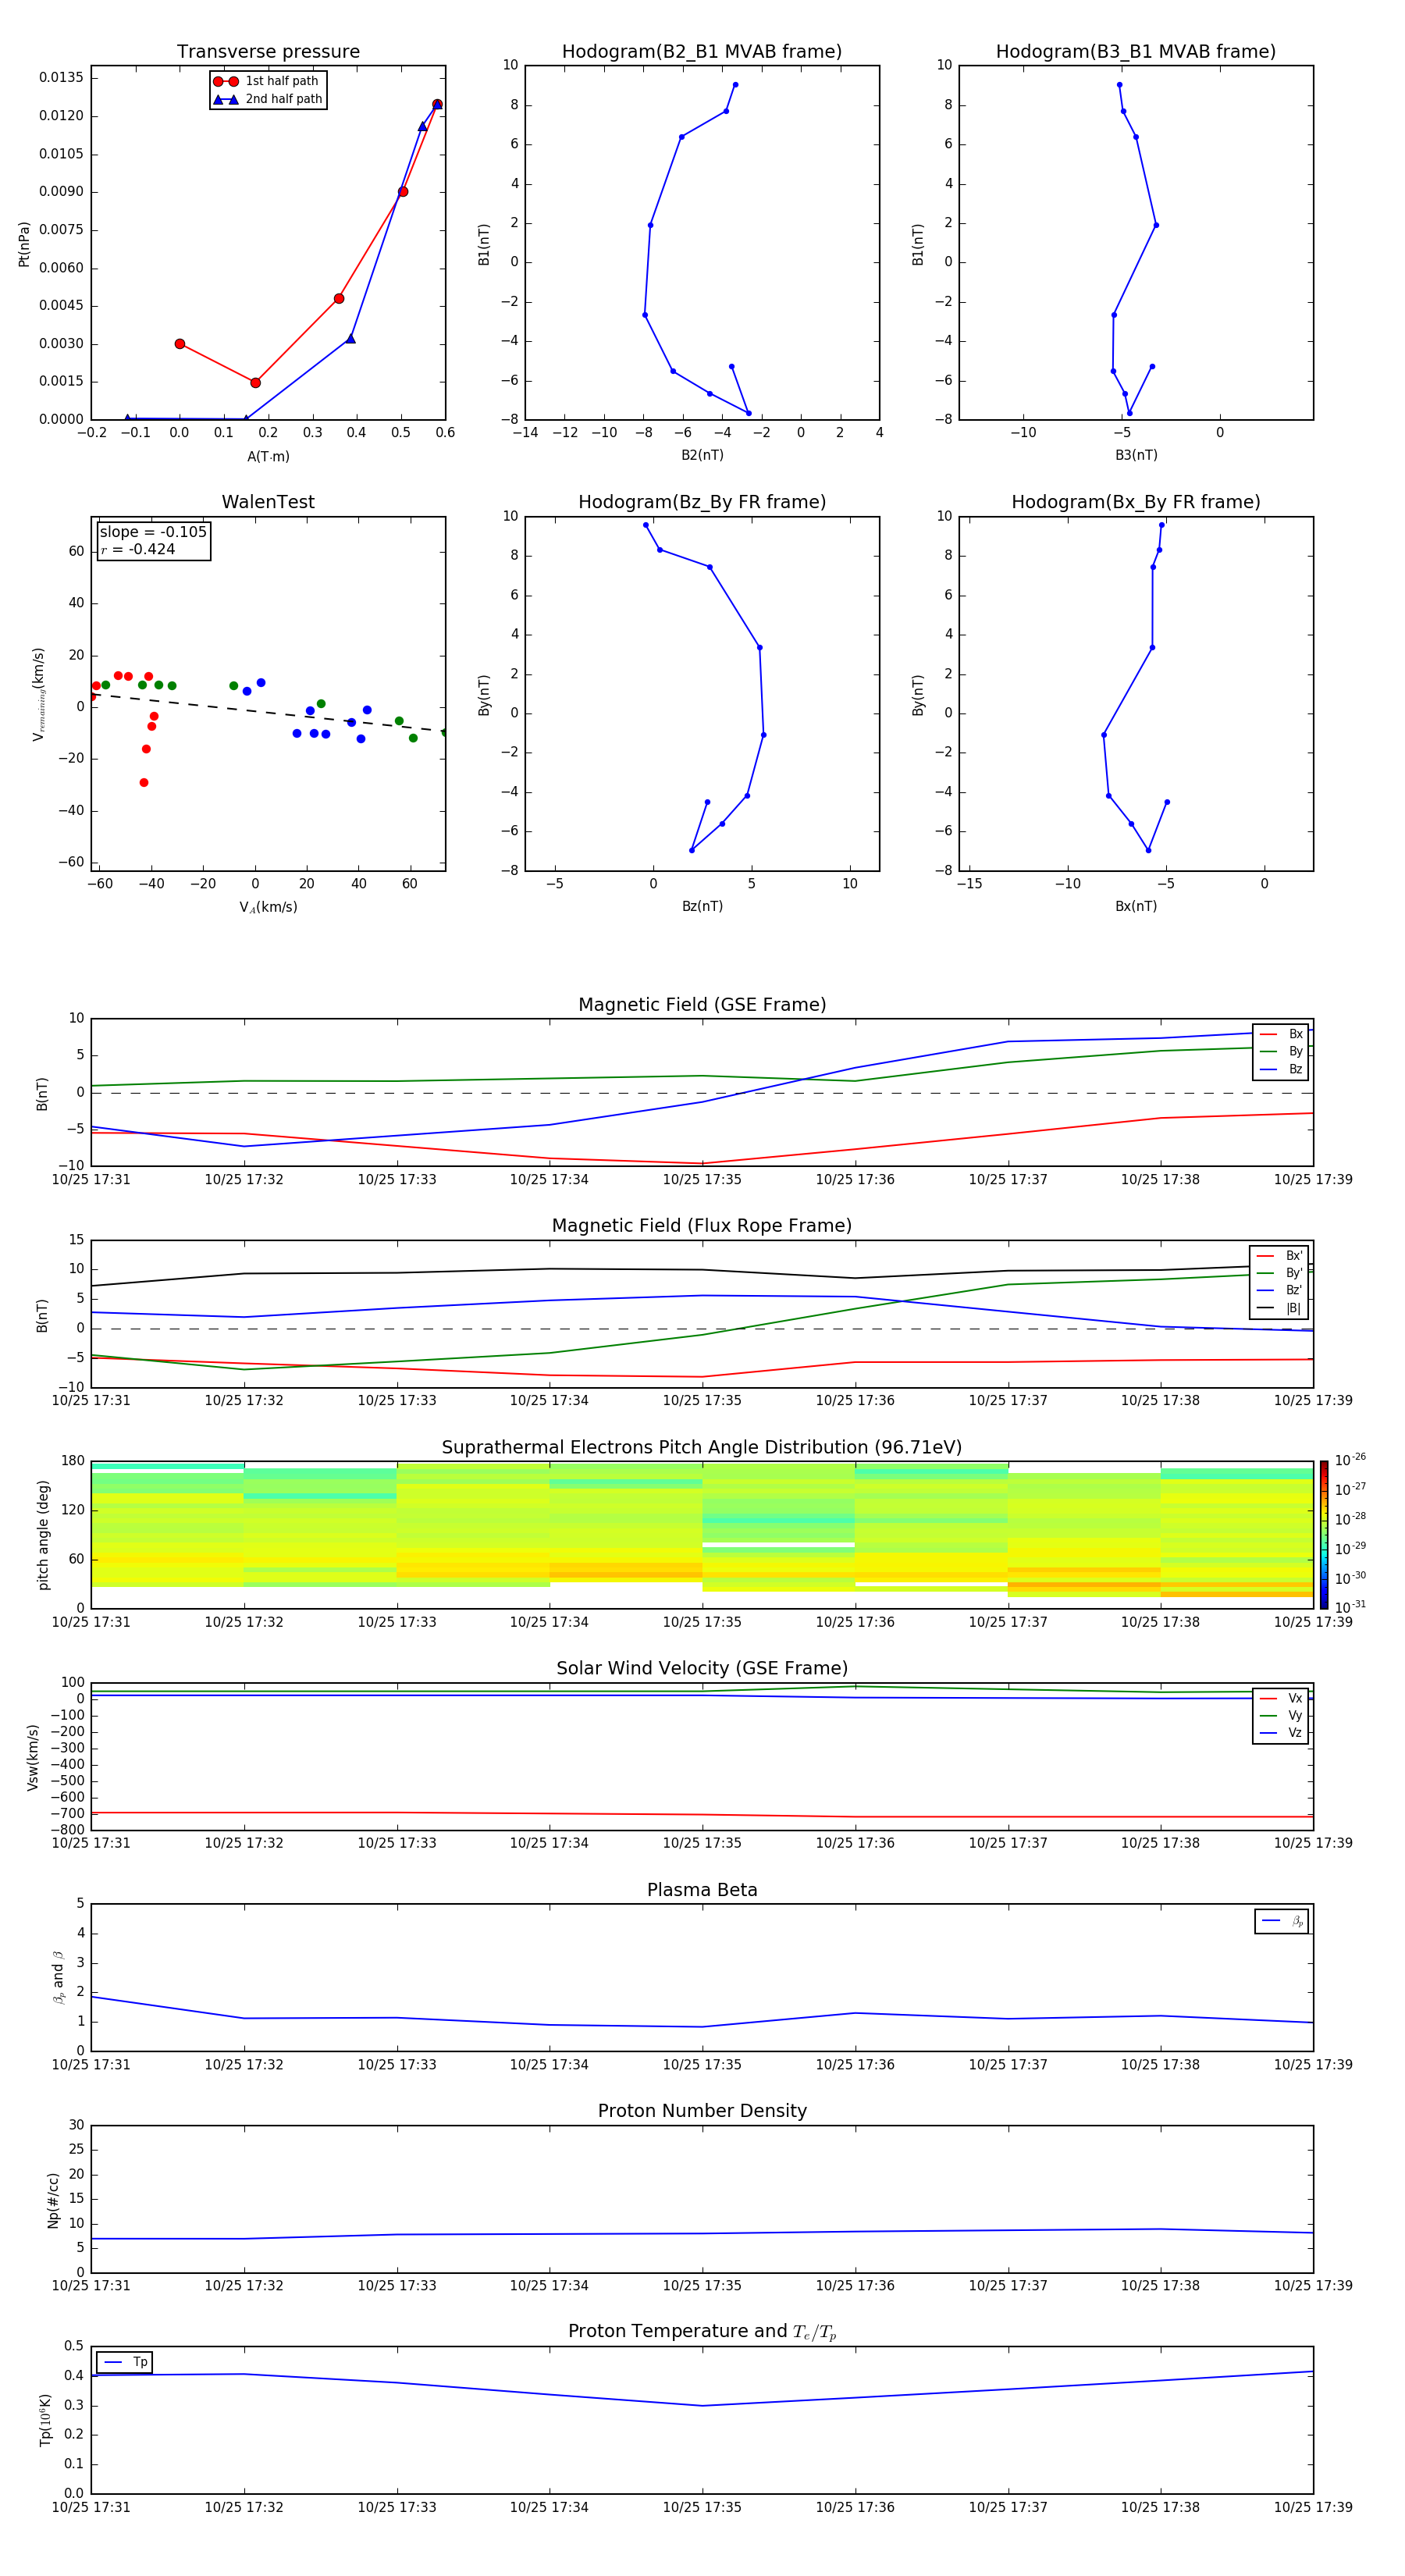Click the red Vx line in solar wind plot

tap(702, 1814)
